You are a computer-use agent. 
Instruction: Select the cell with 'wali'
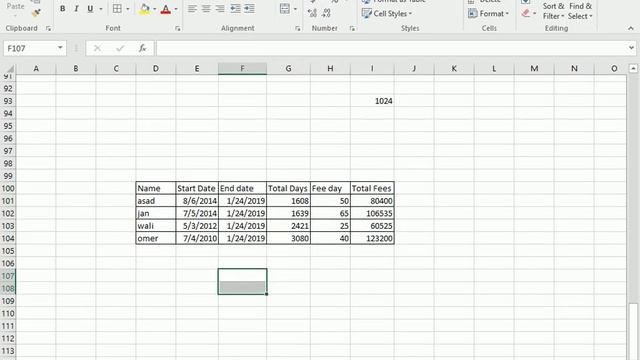click(156, 226)
